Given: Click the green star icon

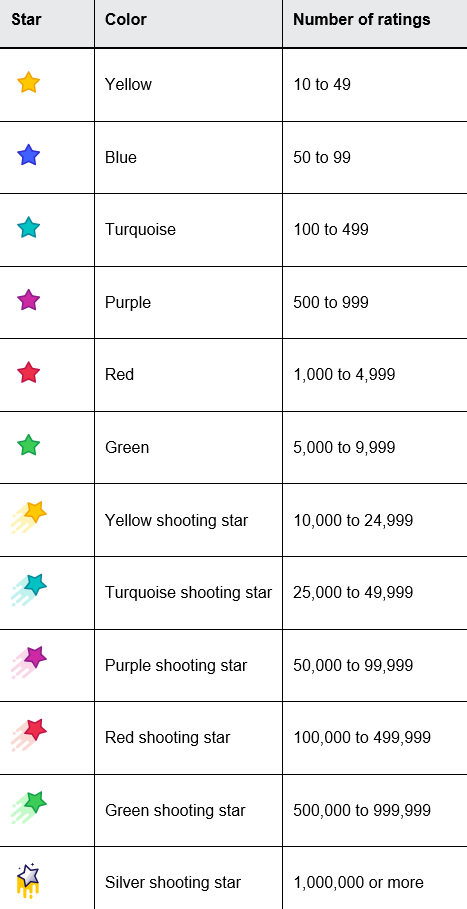Looking at the screenshot, I should coord(28,445).
